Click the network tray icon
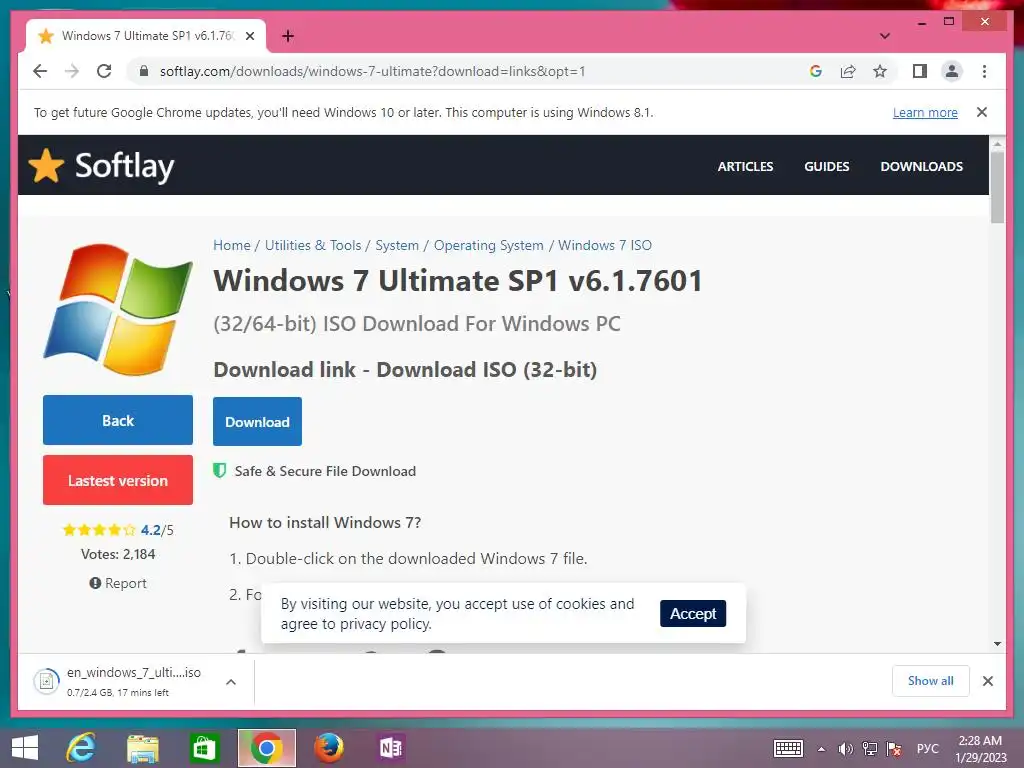 click(x=870, y=749)
